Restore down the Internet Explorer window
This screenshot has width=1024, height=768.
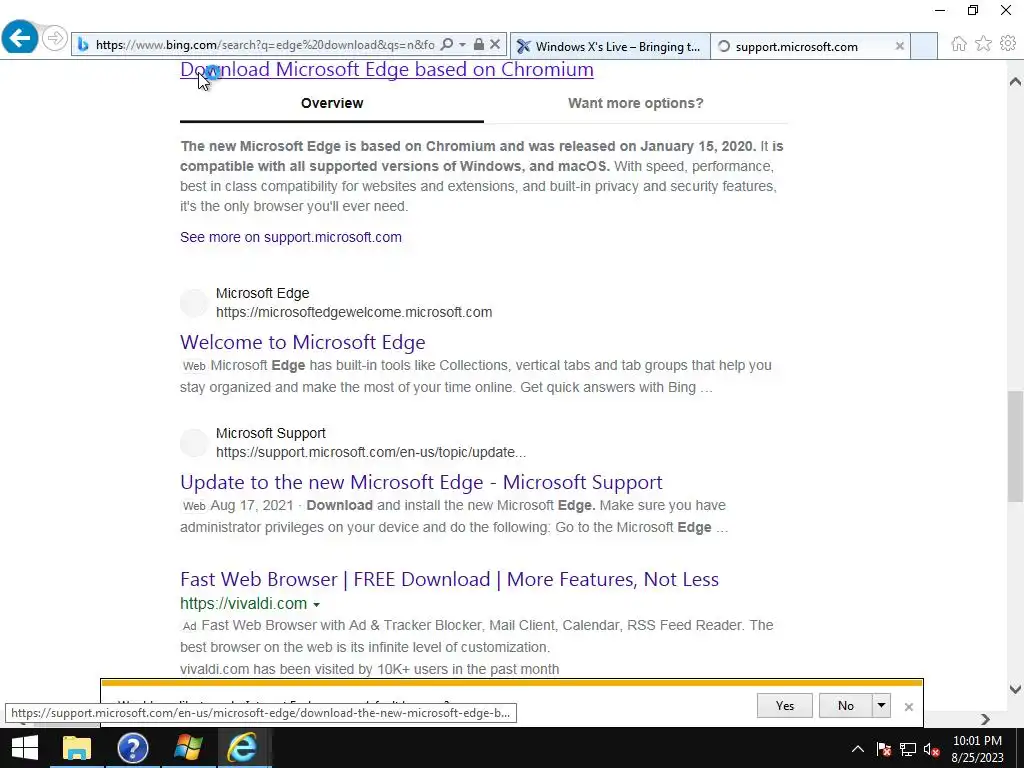point(973,10)
